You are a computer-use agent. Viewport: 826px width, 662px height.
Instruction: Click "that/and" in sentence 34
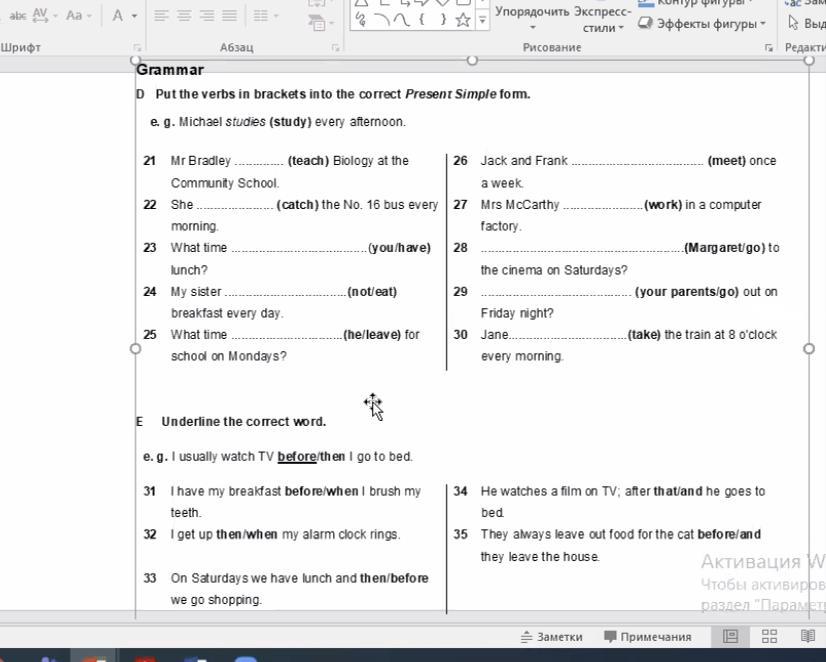point(678,491)
